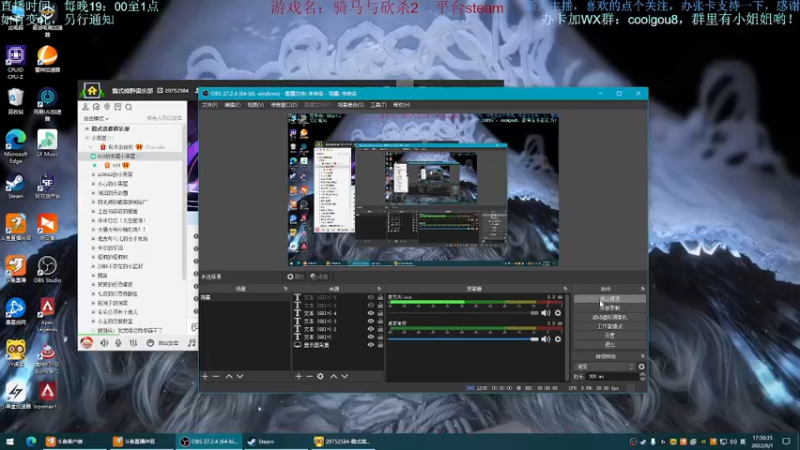Image resolution: width=800 pixels, height=450 pixels.
Task: Move source down in the Sources dock
Action: [x=344, y=376]
